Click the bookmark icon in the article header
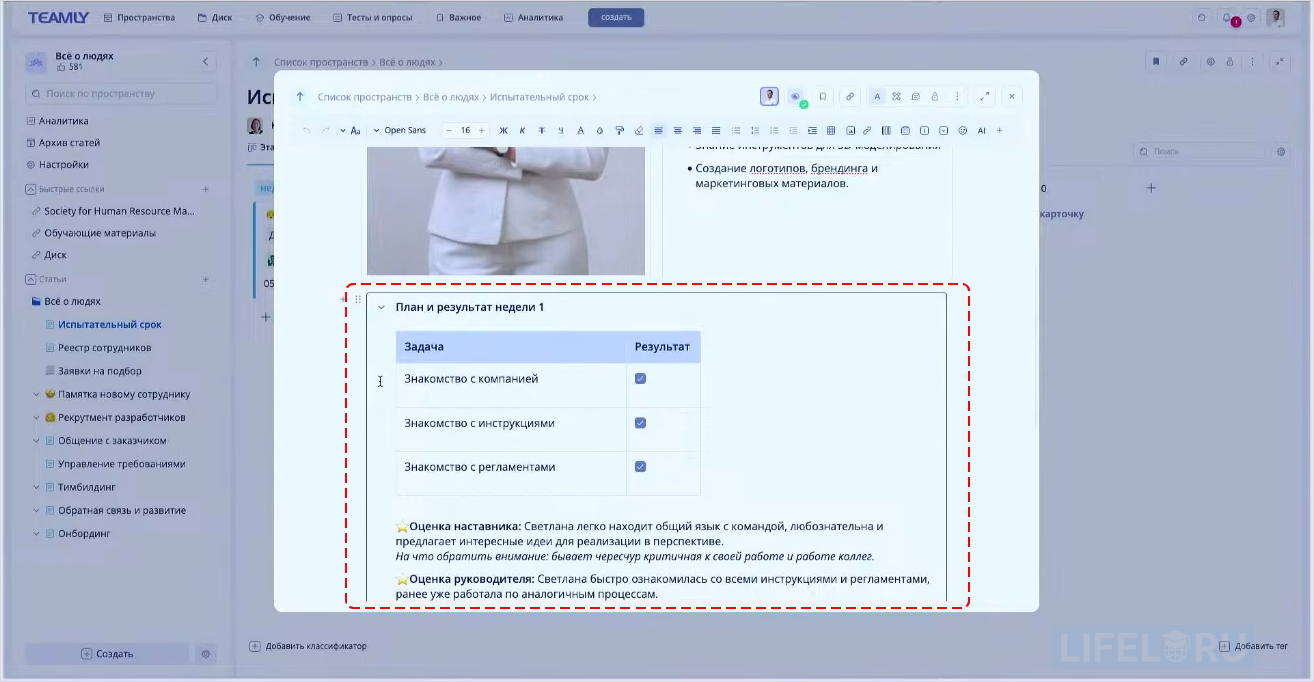Viewport: 1314px width, 682px height. [x=823, y=96]
